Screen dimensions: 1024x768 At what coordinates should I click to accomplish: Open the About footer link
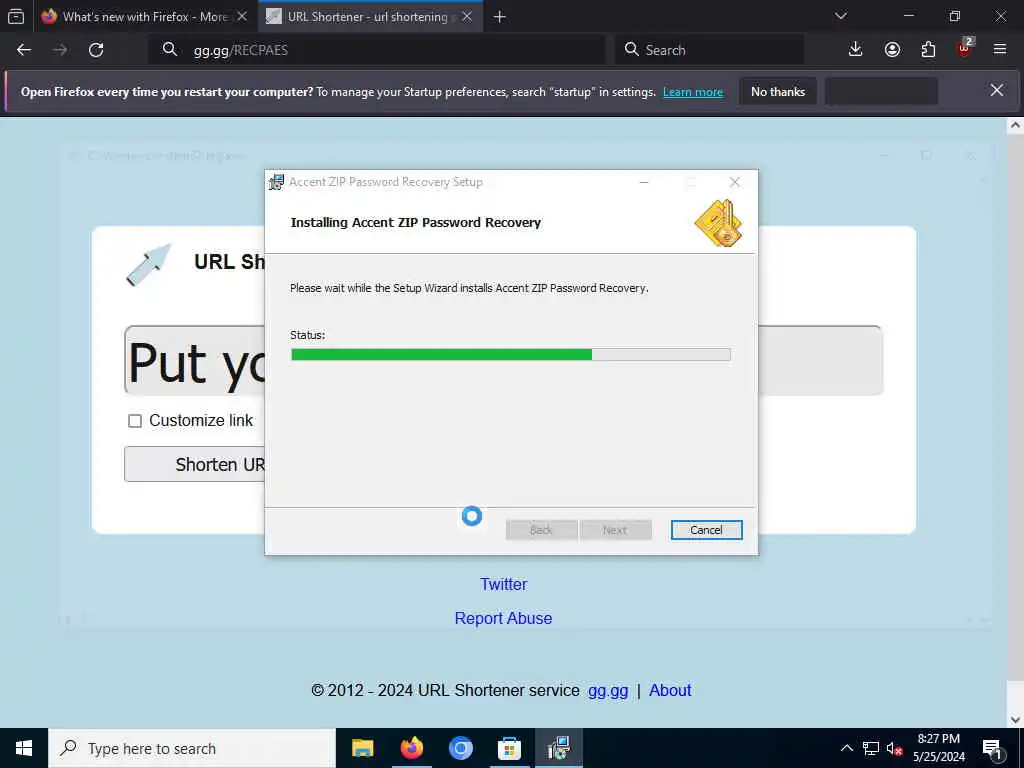click(x=670, y=691)
